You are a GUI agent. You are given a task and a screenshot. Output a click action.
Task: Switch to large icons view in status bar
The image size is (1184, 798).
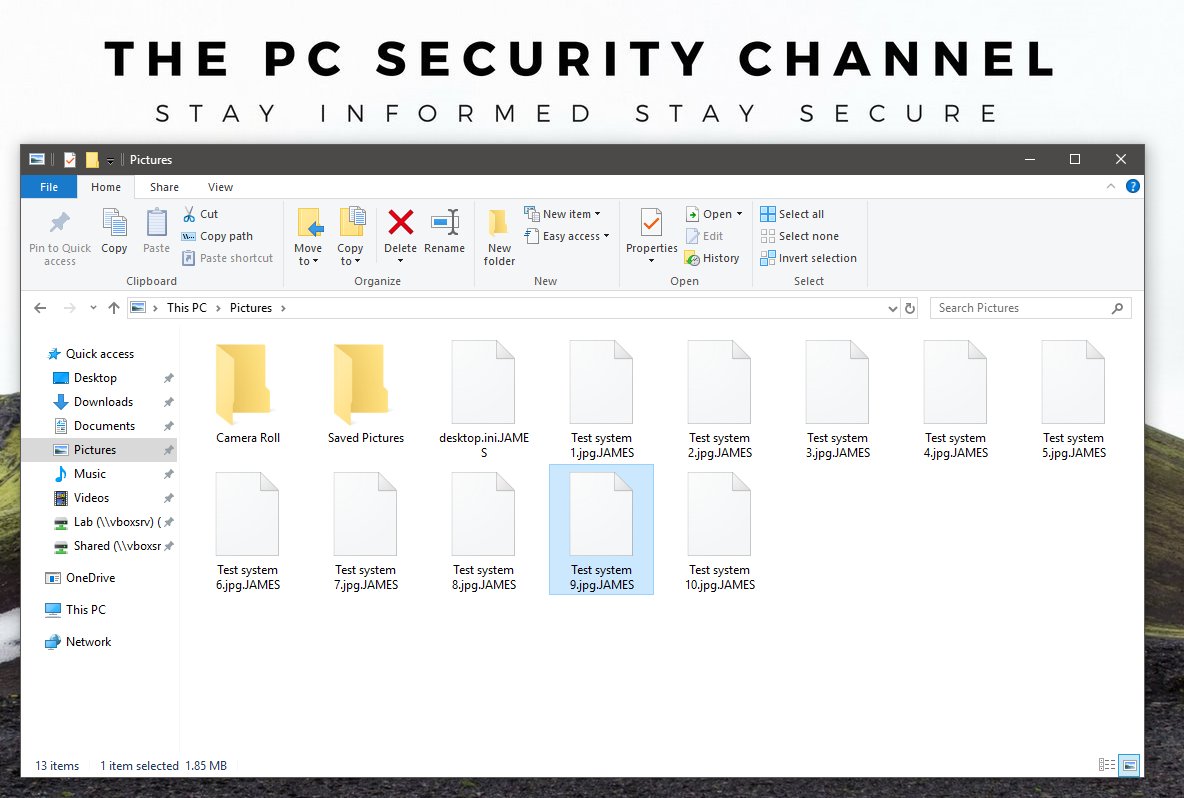click(1130, 765)
